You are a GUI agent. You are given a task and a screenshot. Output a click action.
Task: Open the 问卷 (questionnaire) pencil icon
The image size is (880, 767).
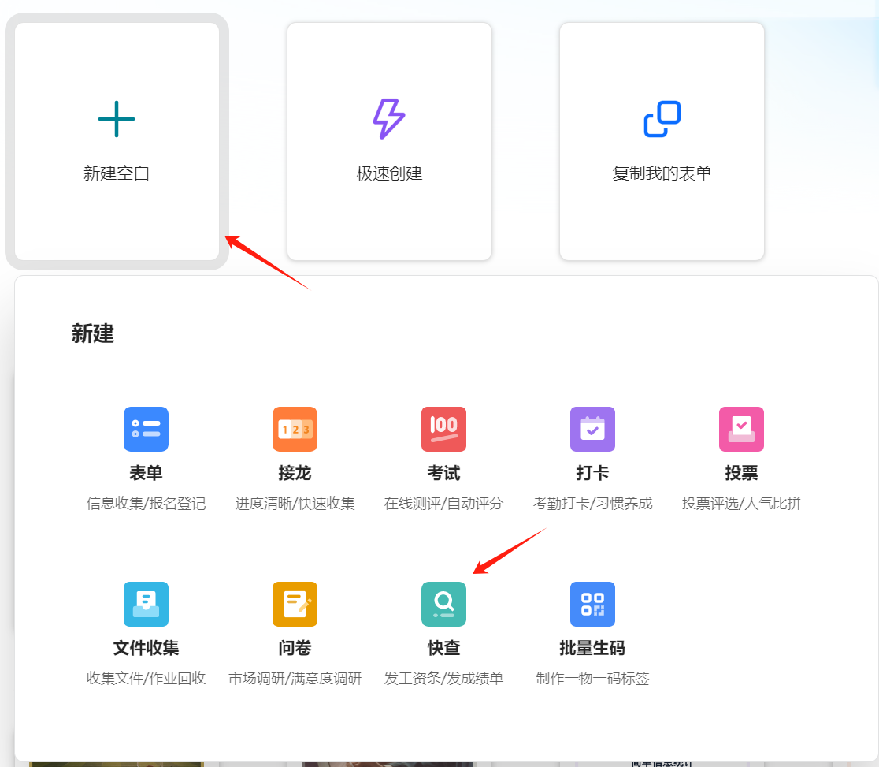pos(294,604)
